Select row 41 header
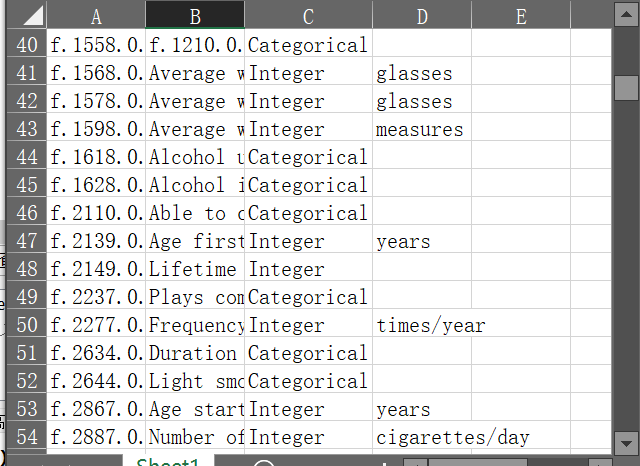Viewport: 640px width, 466px height. click(27, 73)
